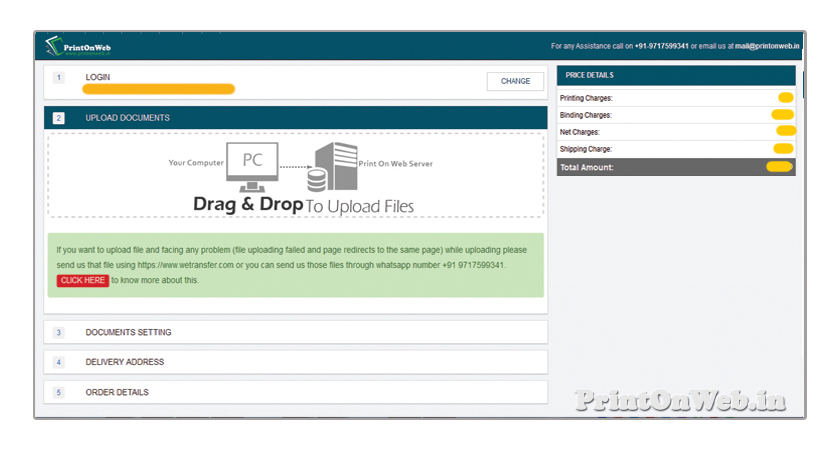Click the Binding Charges row label
This screenshot has width=840, height=450.
coord(586,115)
